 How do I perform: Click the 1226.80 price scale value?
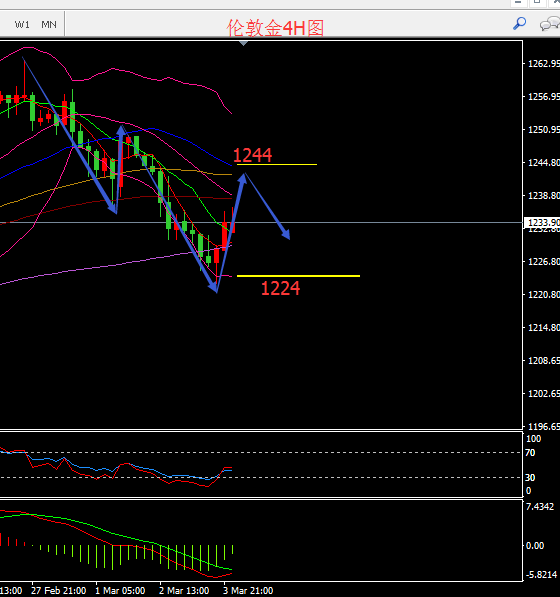[544, 262]
